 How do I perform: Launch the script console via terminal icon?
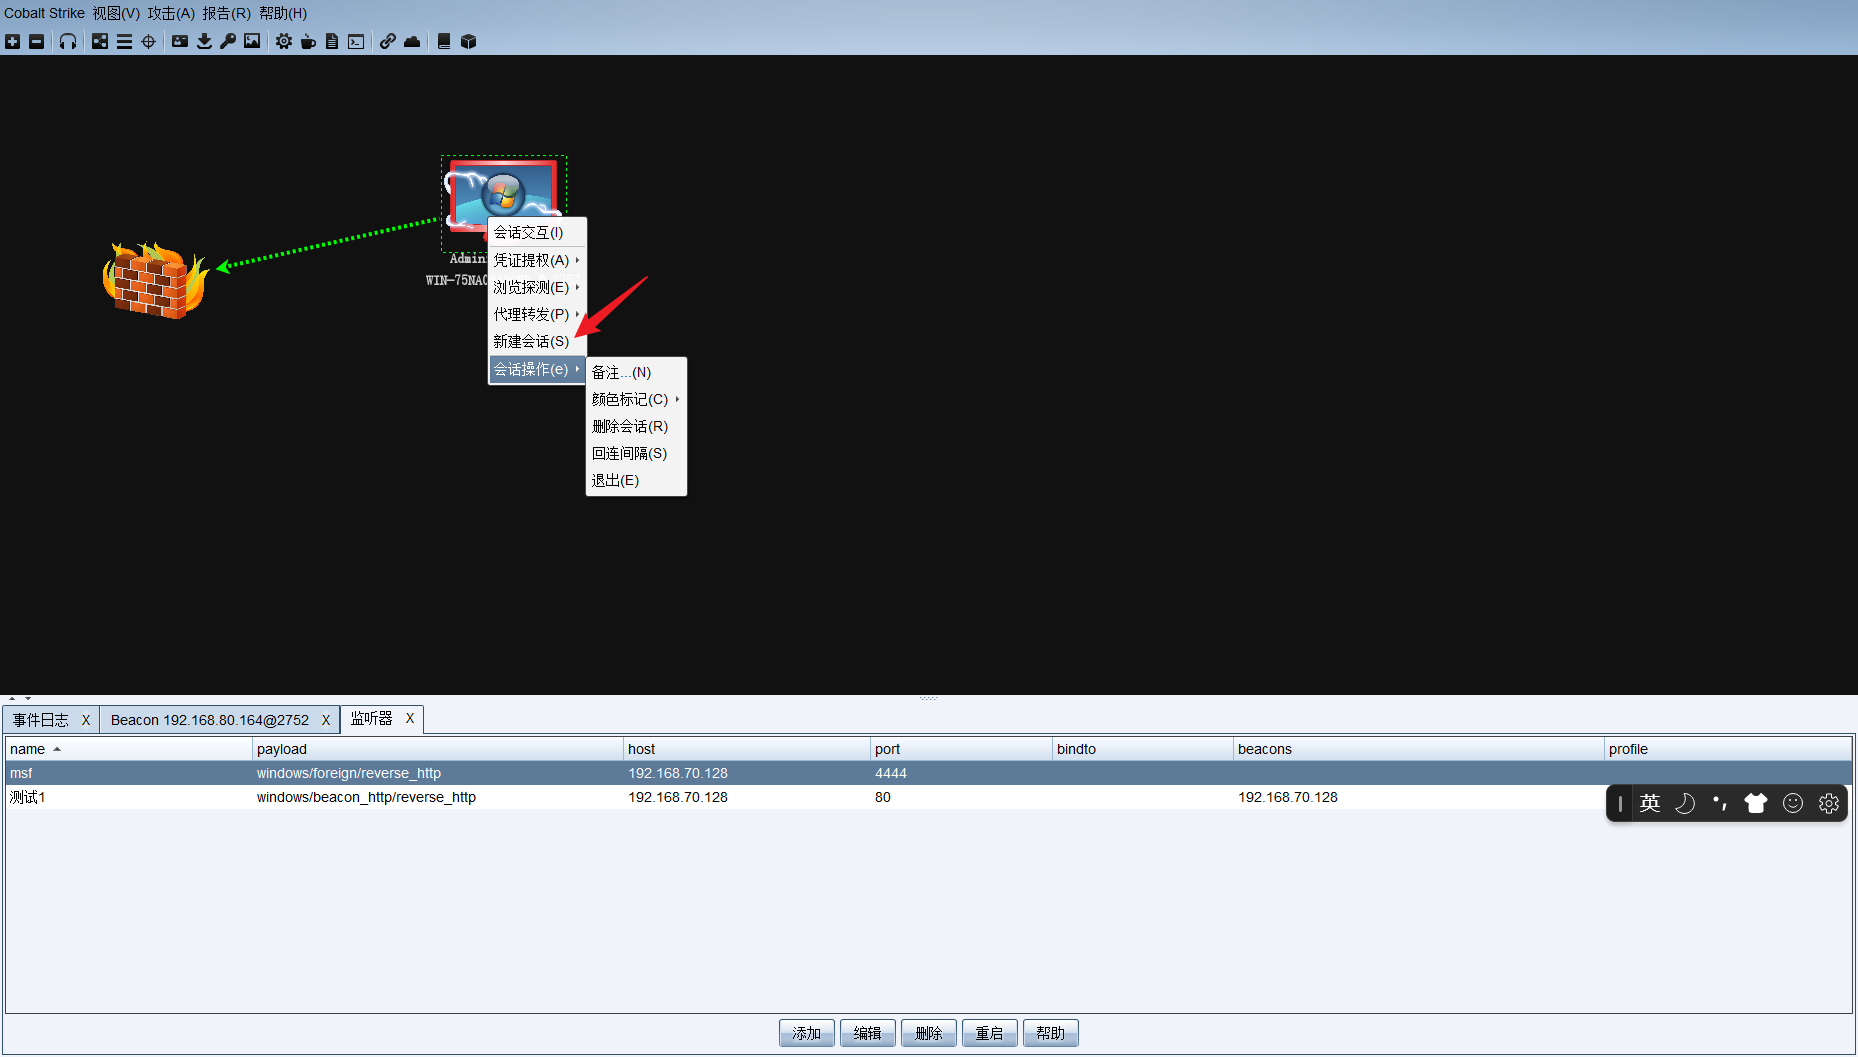[355, 41]
